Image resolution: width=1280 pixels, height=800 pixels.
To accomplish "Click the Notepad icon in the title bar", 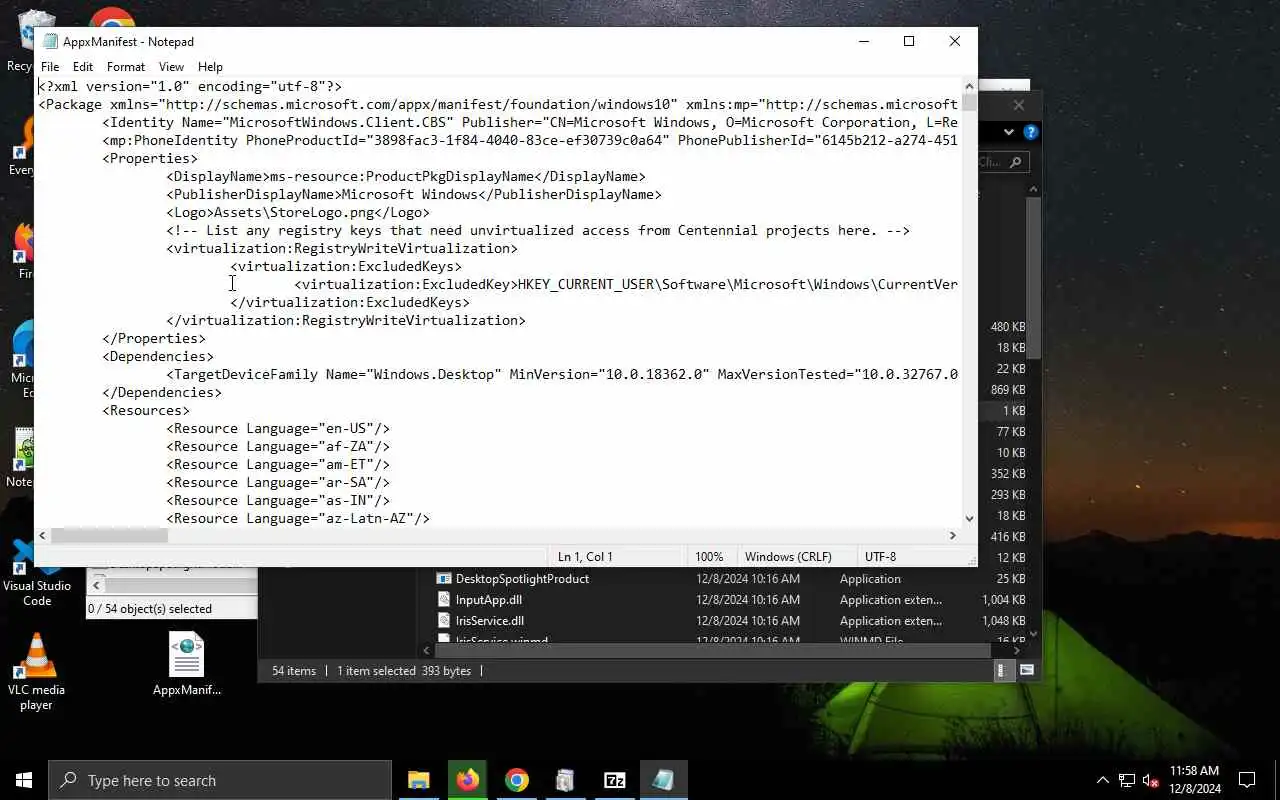I will (x=50, y=41).
